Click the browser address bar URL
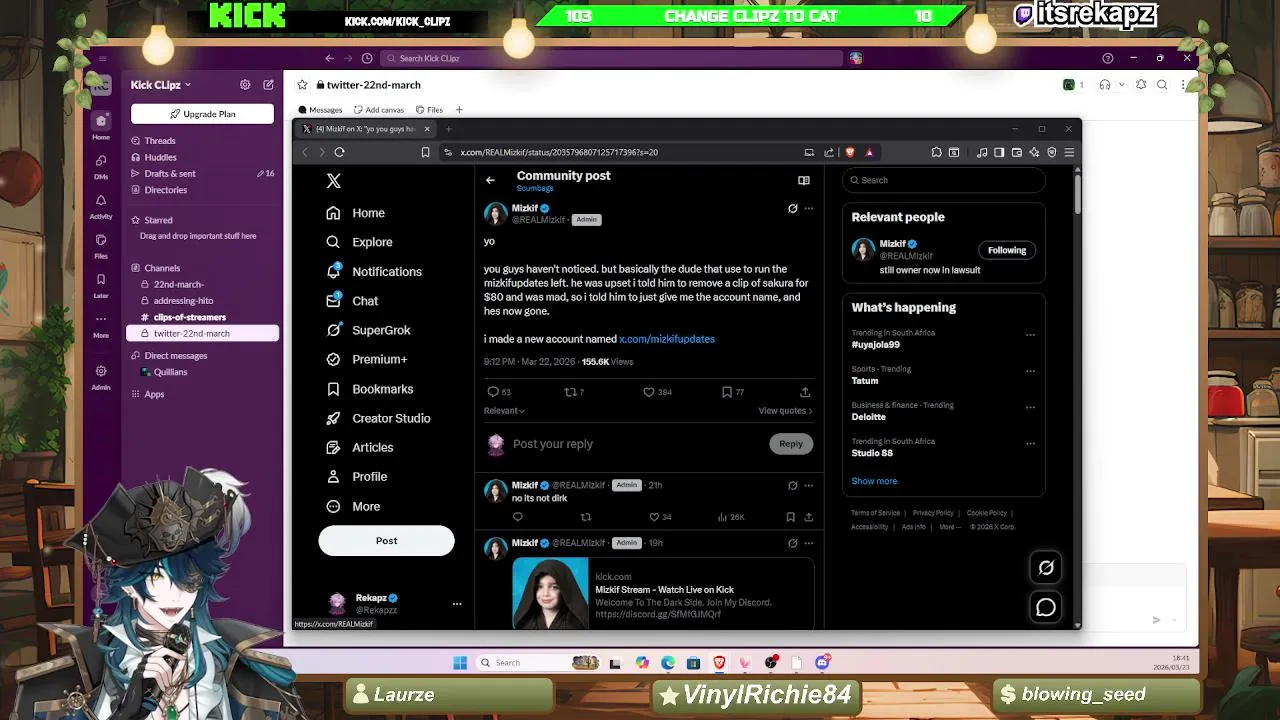 pyautogui.click(x=559, y=152)
